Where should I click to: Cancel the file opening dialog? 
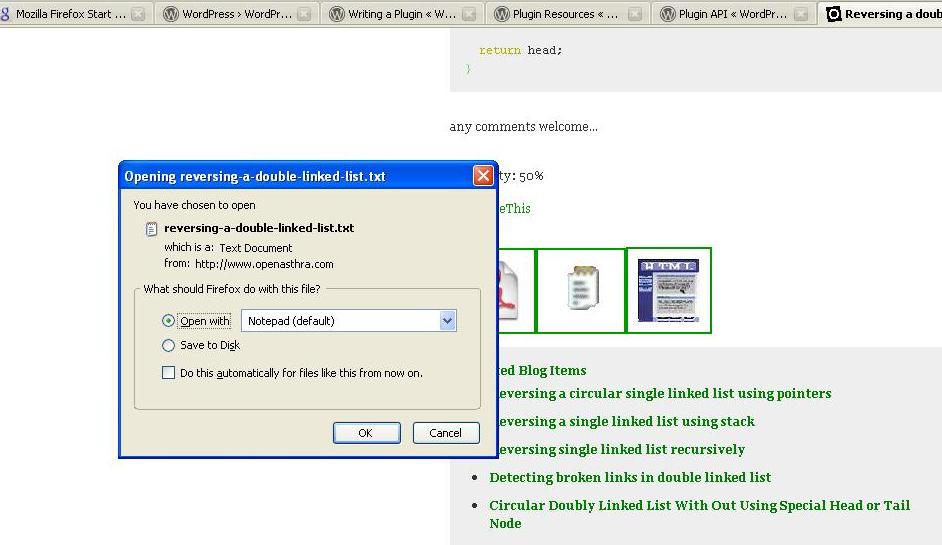point(446,433)
